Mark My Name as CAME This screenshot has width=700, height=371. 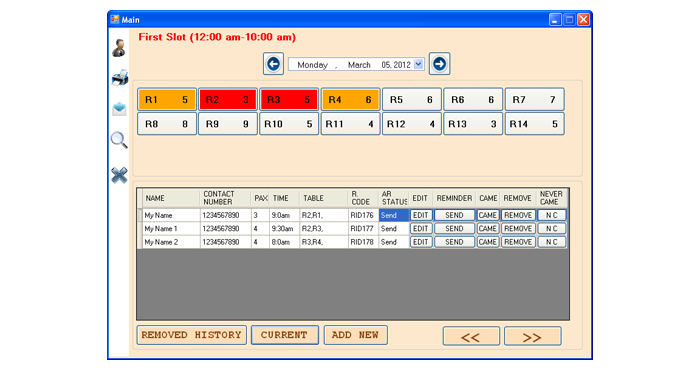[488, 215]
